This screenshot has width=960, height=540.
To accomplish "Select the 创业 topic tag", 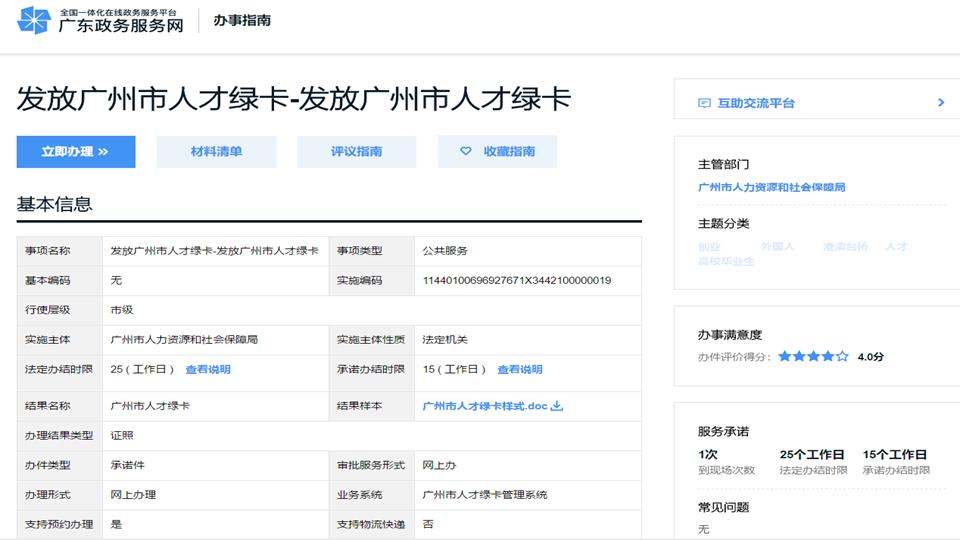I will click(x=709, y=246).
